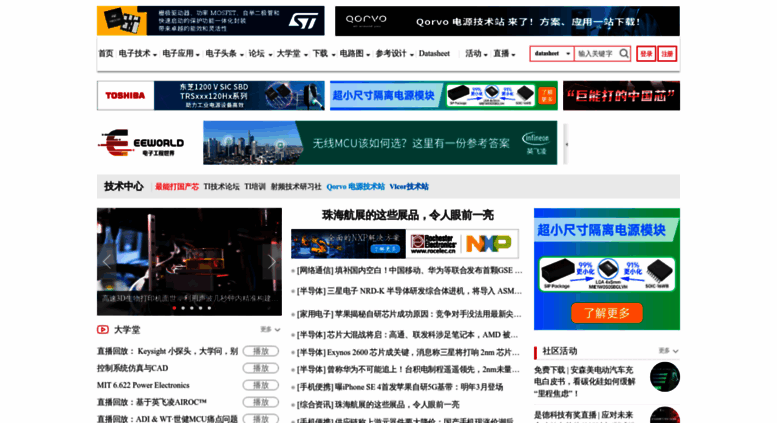Open the Infineon 无线MCU banner
Image resolution: width=777 pixels, height=423 pixels.
click(x=380, y=143)
